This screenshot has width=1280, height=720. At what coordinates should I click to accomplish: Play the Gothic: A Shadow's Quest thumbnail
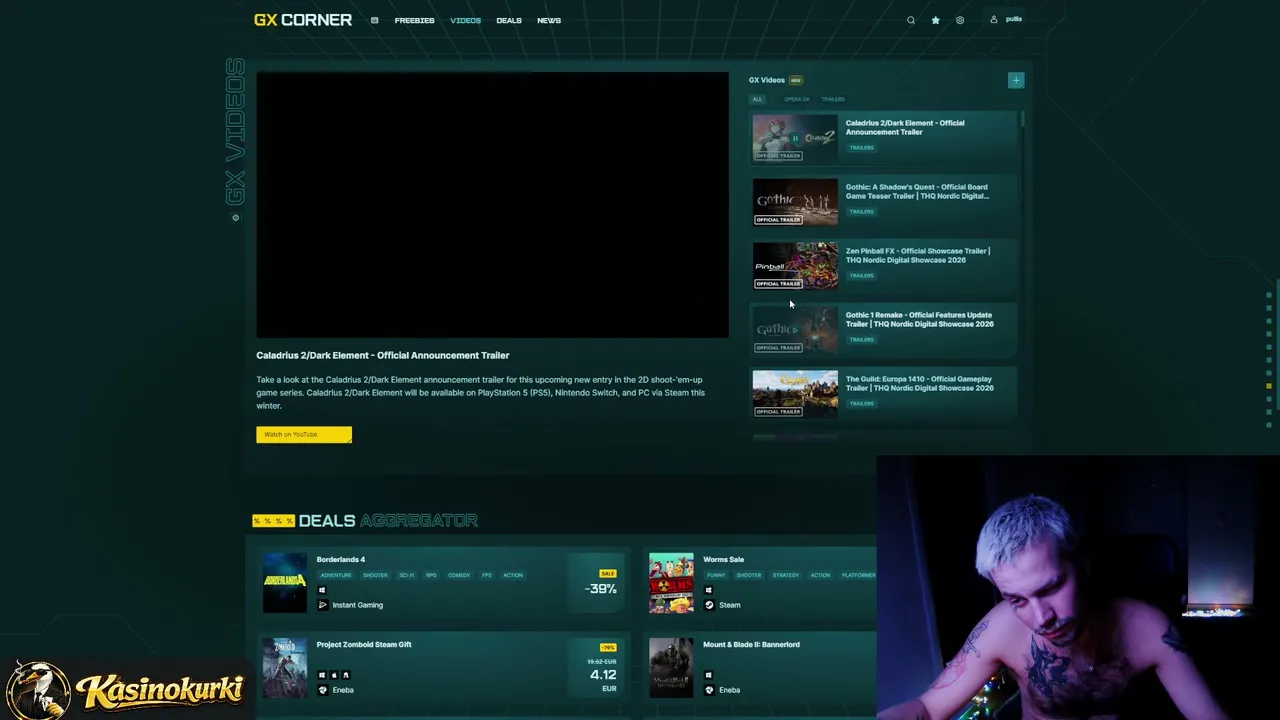[x=795, y=202]
